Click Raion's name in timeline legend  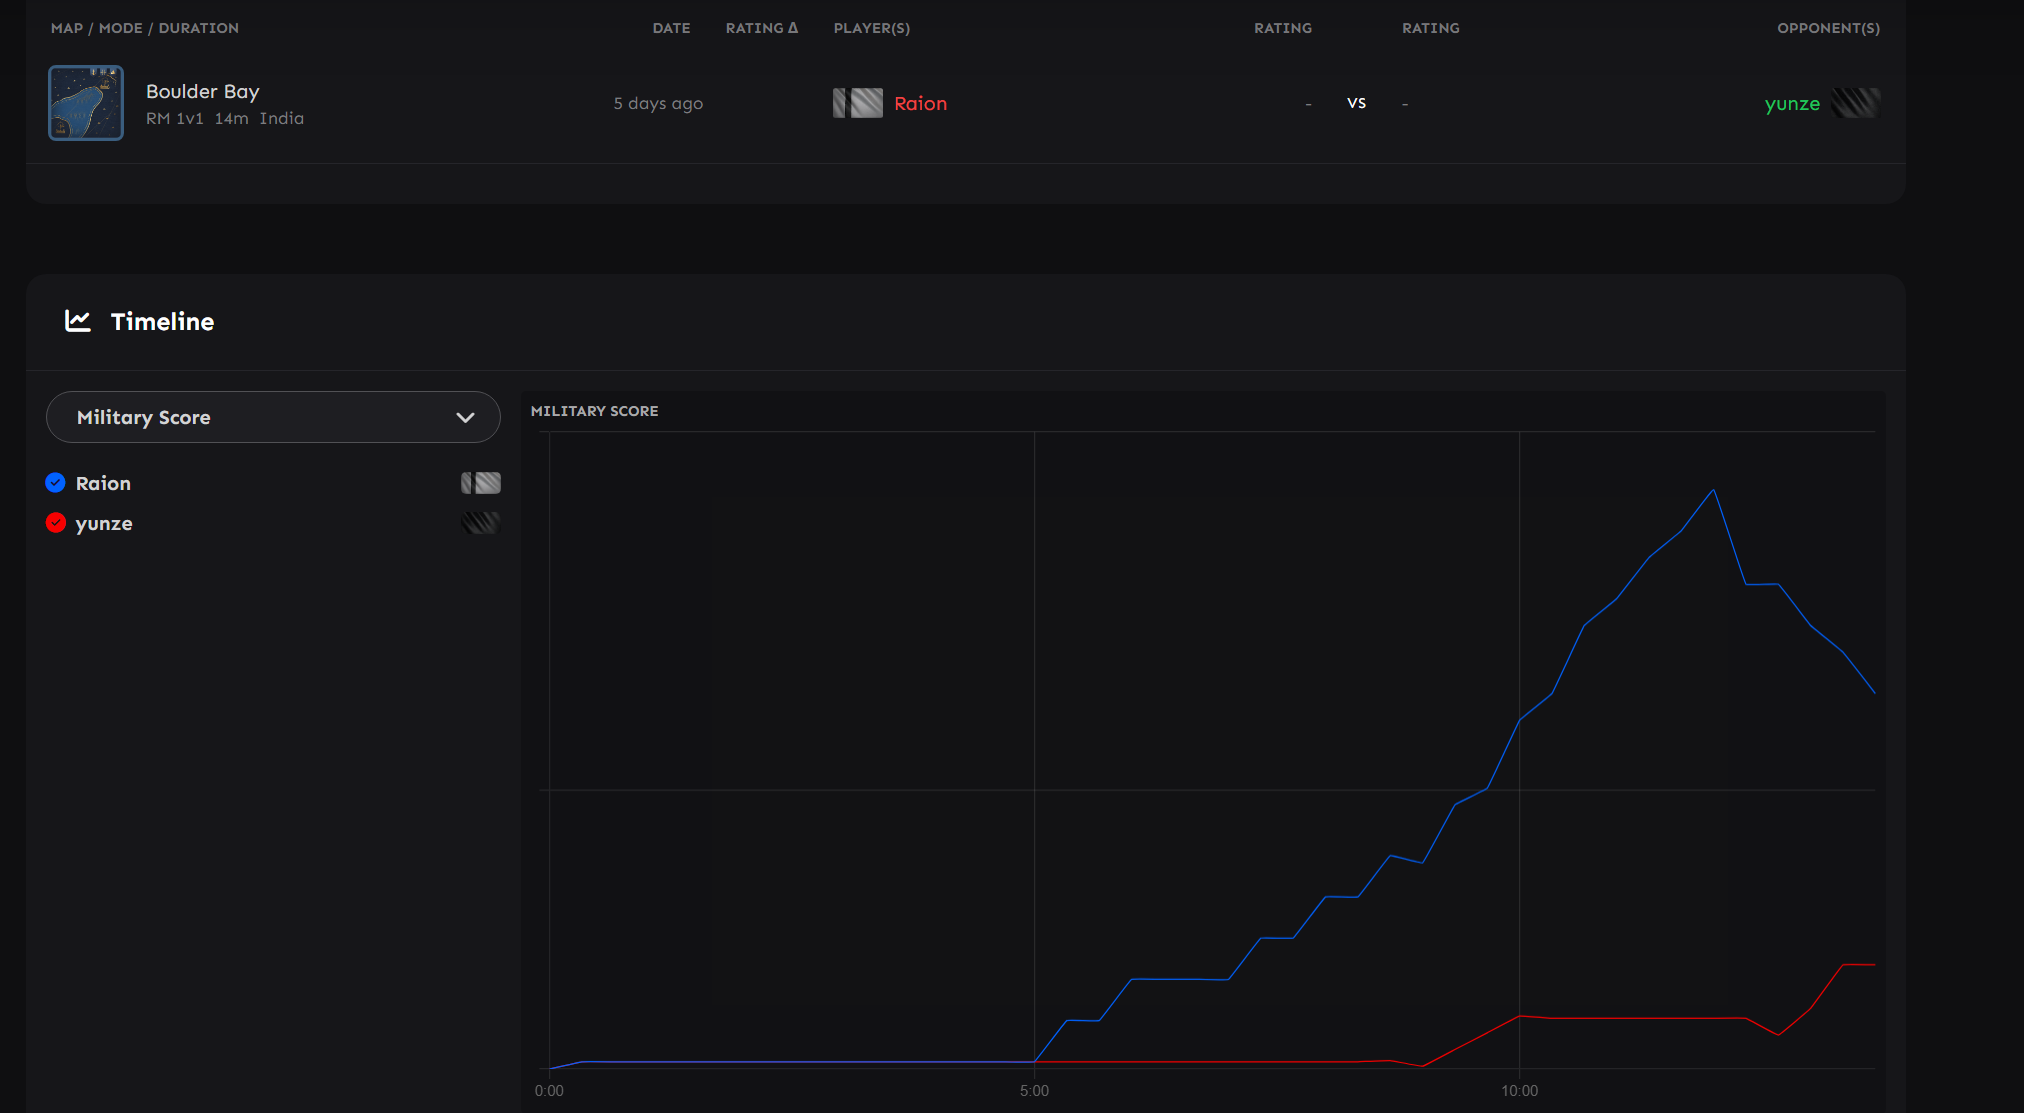point(103,483)
